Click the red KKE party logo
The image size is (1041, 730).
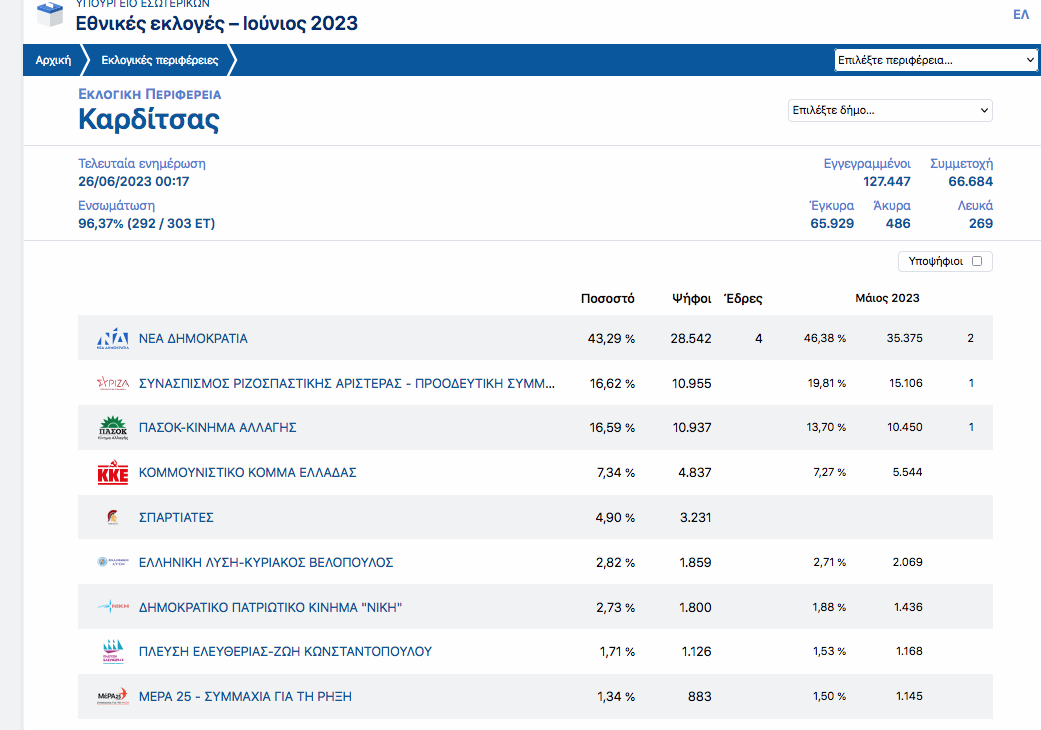112,473
